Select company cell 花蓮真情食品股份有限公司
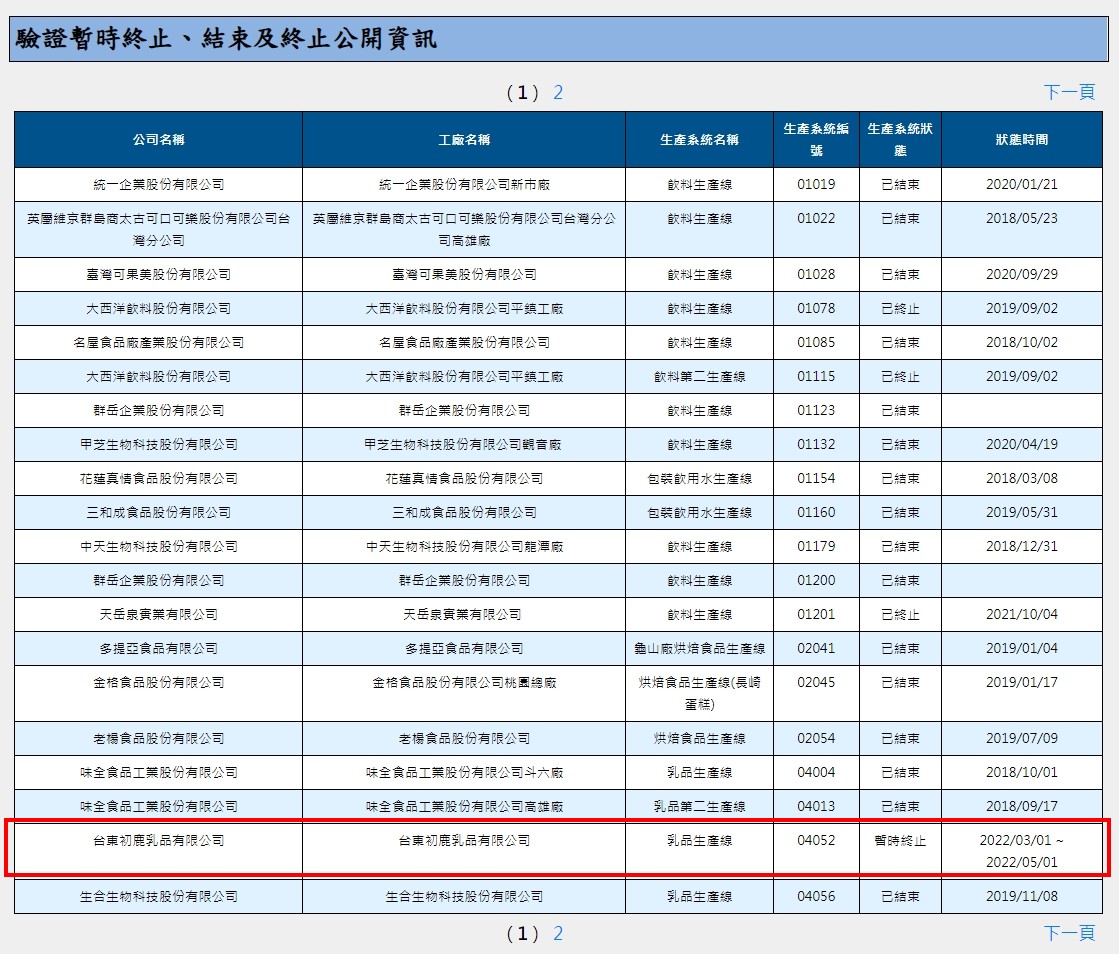This screenshot has width=1119, height=954. coord(158,479)
